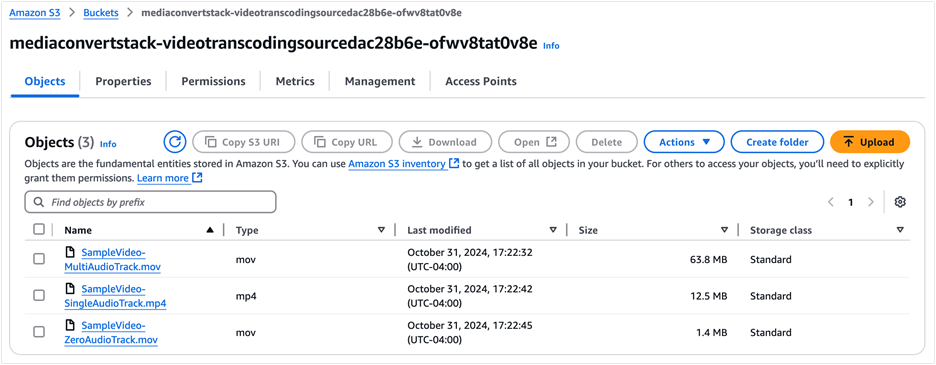936x365 pixels.
Task: Sort by Storage class column arrow
Action: coord(900,230)
